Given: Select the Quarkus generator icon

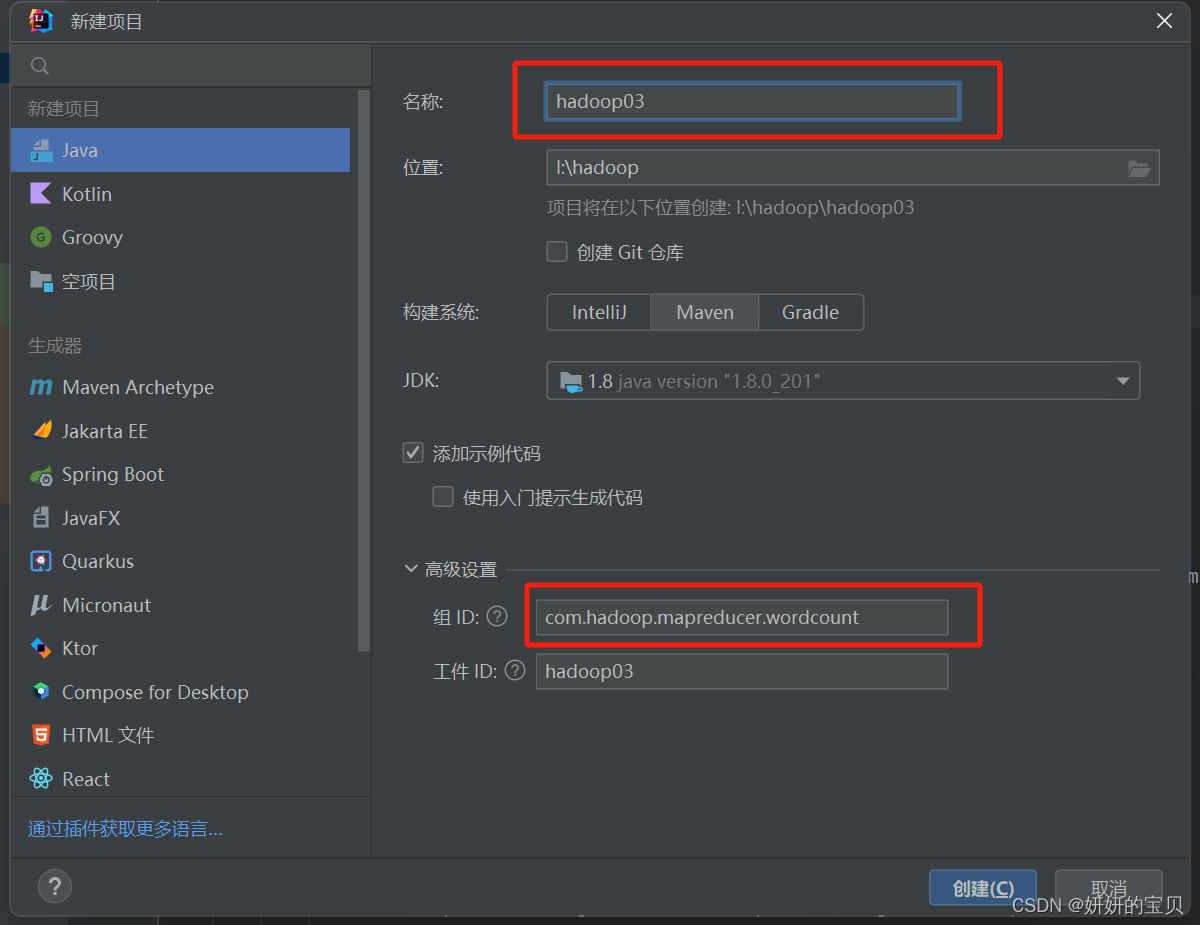Looking at the screenshot, I should [x=41, y=562].
